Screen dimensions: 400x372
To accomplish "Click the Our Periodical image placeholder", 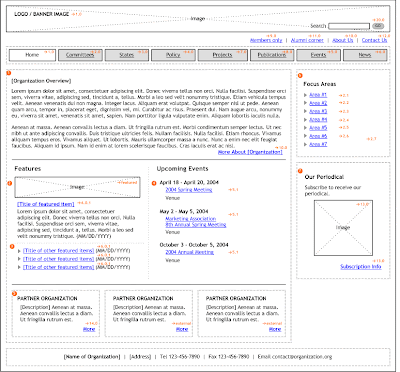I will (x=343, y=228).
